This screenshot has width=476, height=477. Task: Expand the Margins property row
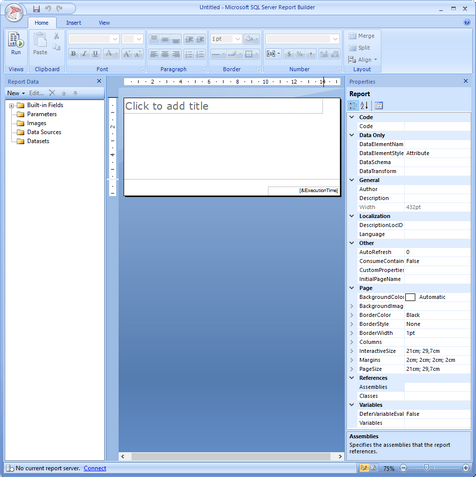pos(352,360)
